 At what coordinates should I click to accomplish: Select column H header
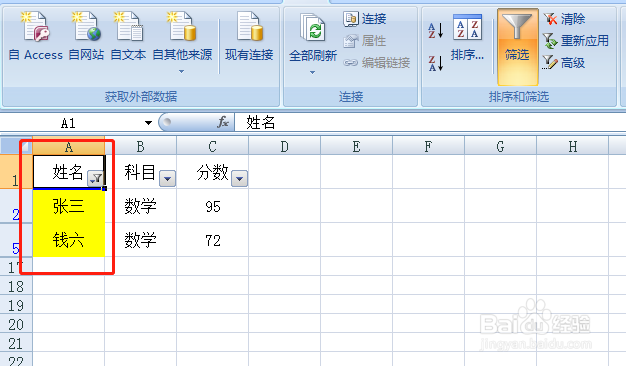[573, 146]
